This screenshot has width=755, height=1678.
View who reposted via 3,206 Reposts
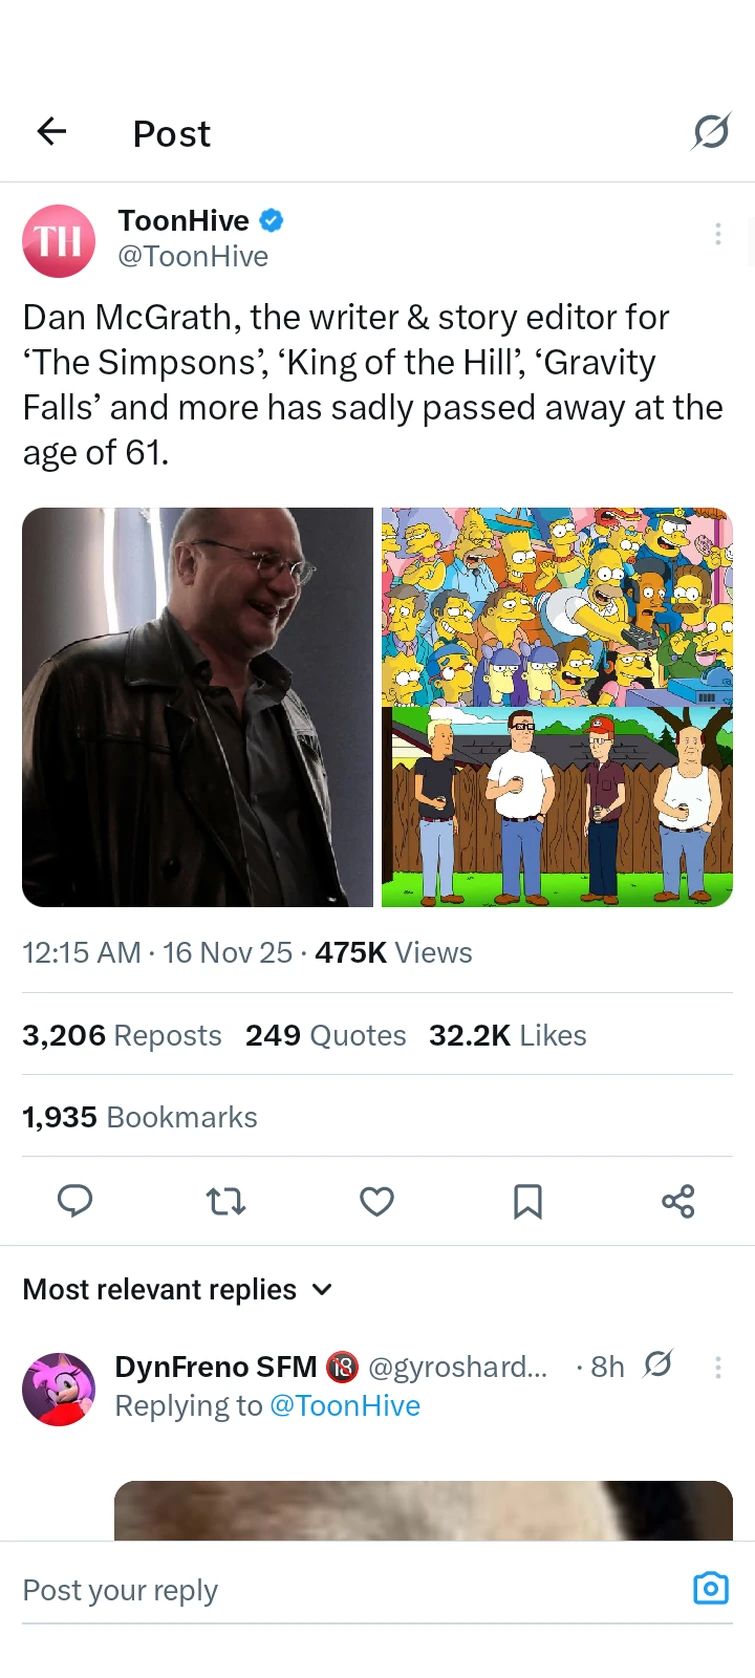click(x=121, y=1035)
